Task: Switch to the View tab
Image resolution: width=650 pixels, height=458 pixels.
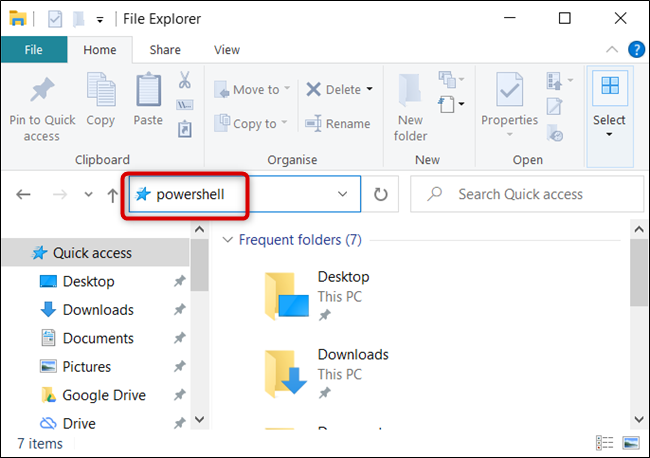Action: (x=227, y=50)
